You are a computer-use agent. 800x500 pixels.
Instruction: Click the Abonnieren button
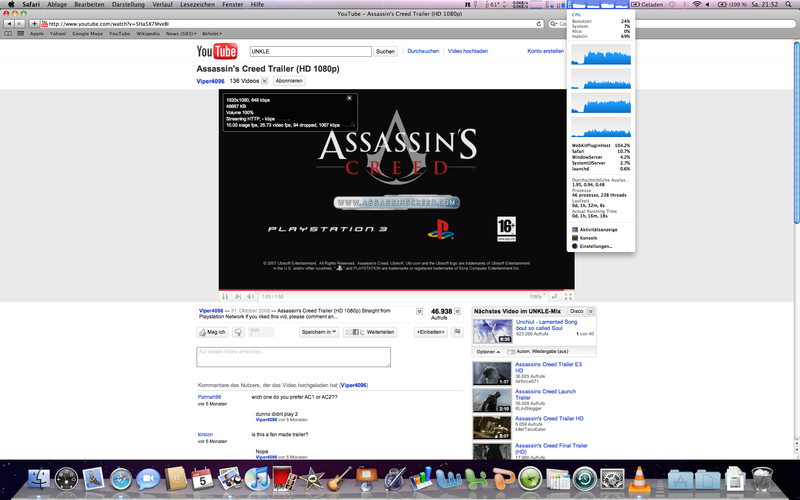pos(289,81)
